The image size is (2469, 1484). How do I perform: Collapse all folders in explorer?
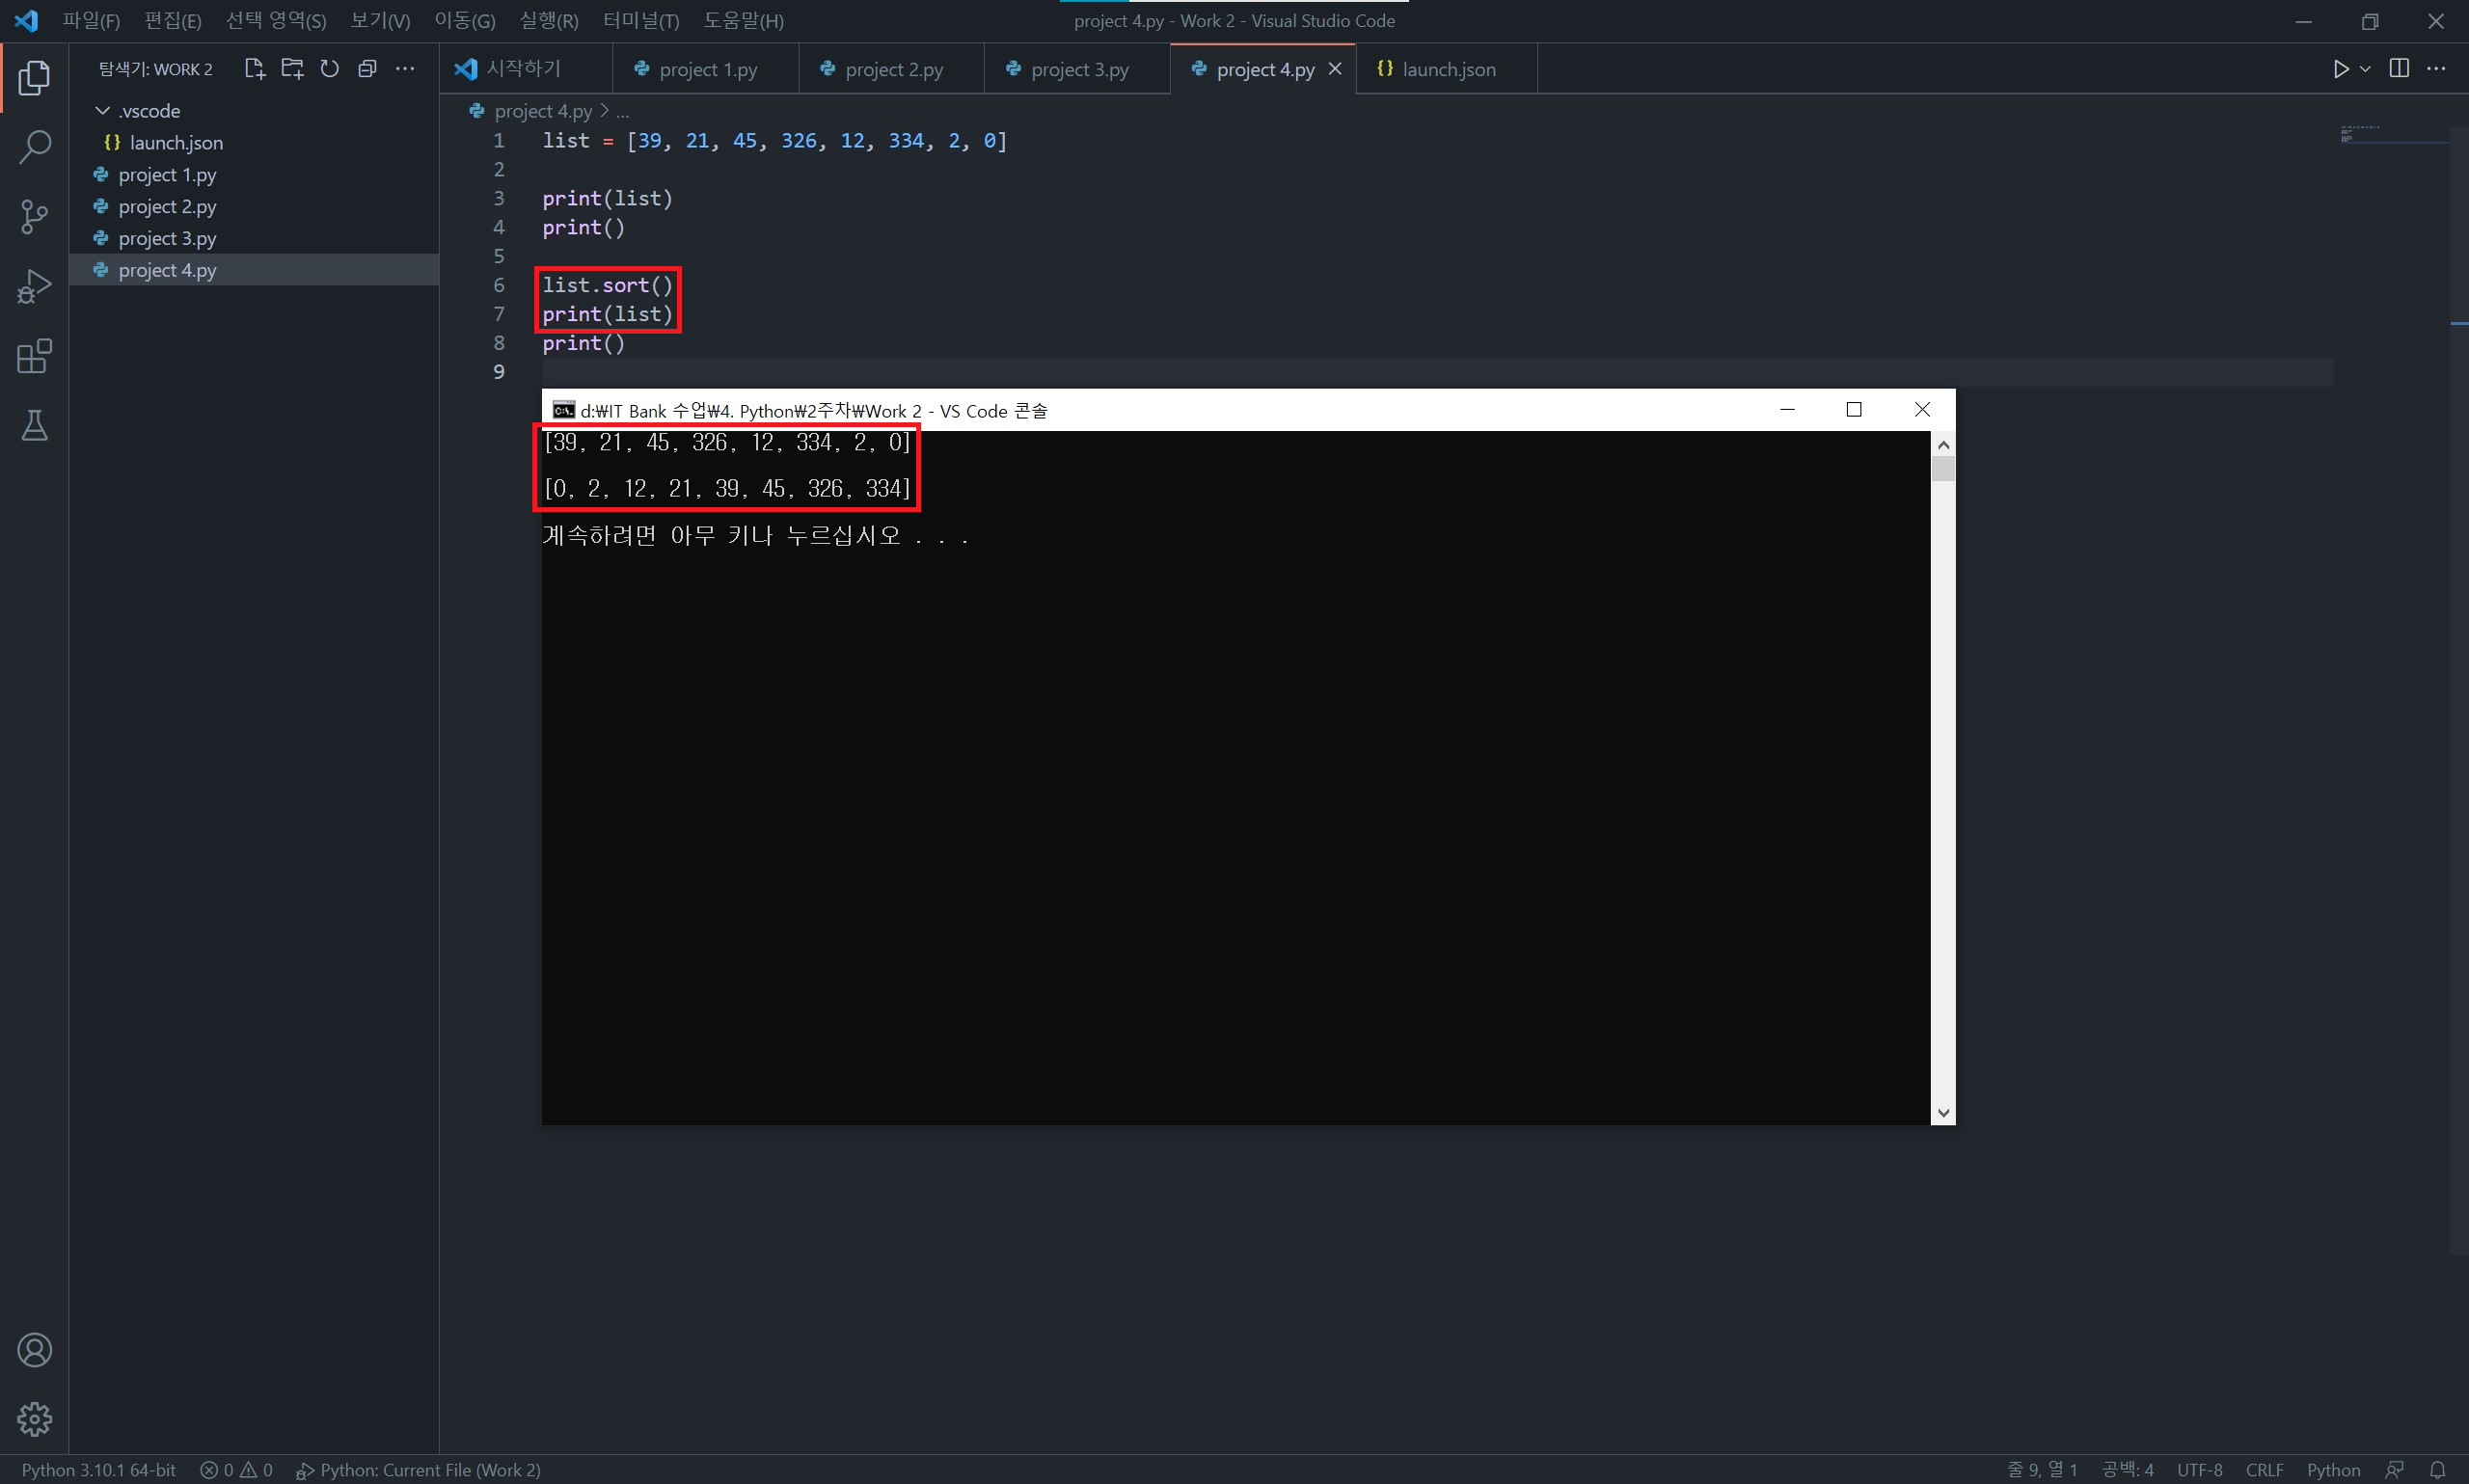(x=367, y=69)
